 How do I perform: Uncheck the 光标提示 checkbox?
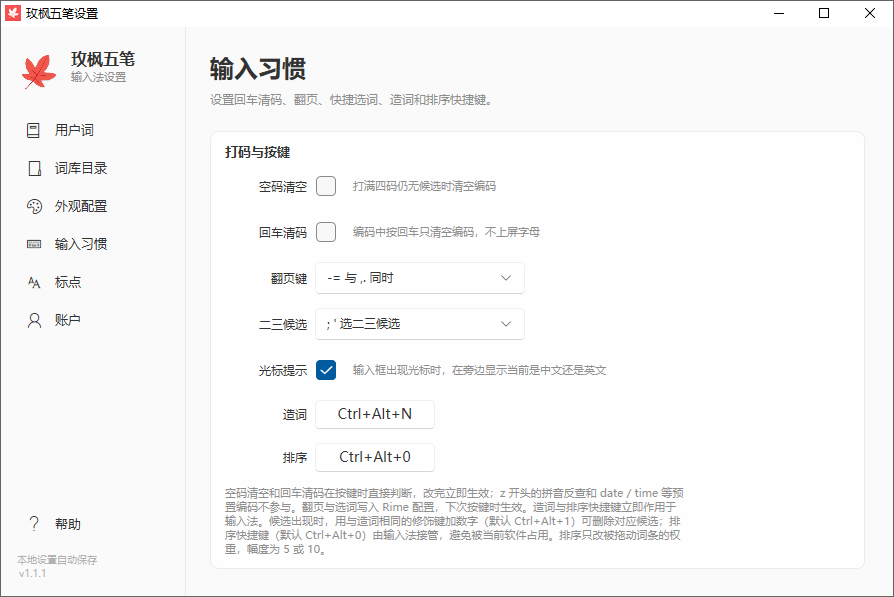pos(326,370)
